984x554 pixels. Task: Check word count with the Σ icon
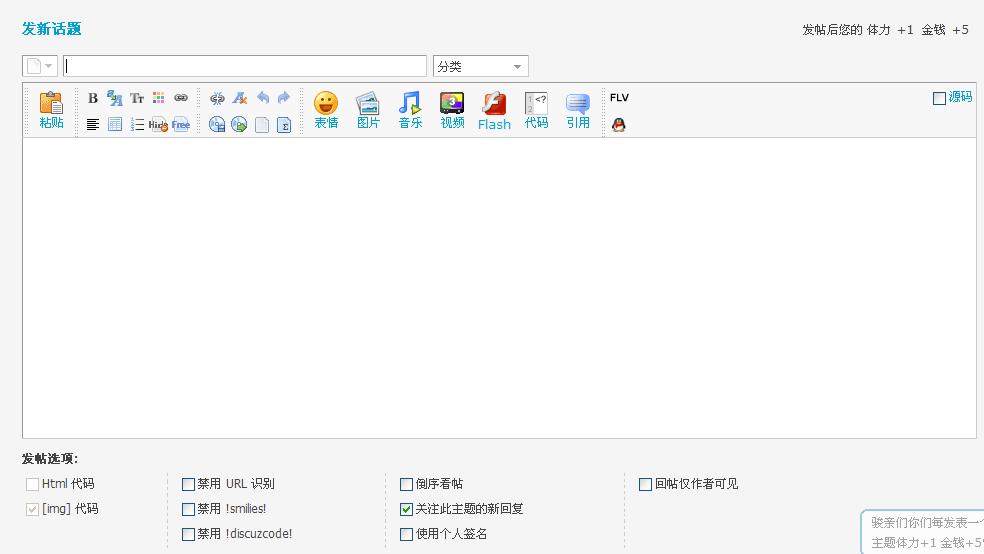[x=284, y=124]
